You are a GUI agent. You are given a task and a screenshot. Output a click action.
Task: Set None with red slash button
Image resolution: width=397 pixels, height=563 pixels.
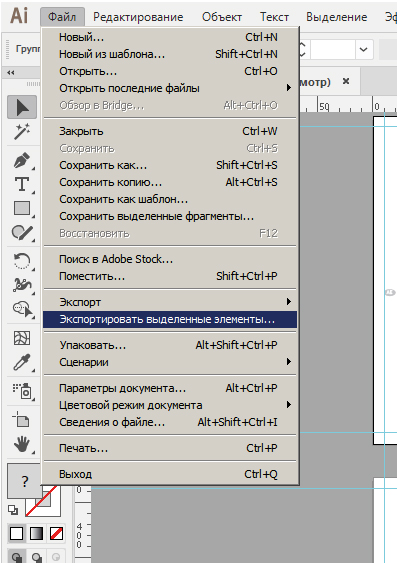(x=56, y=534)
